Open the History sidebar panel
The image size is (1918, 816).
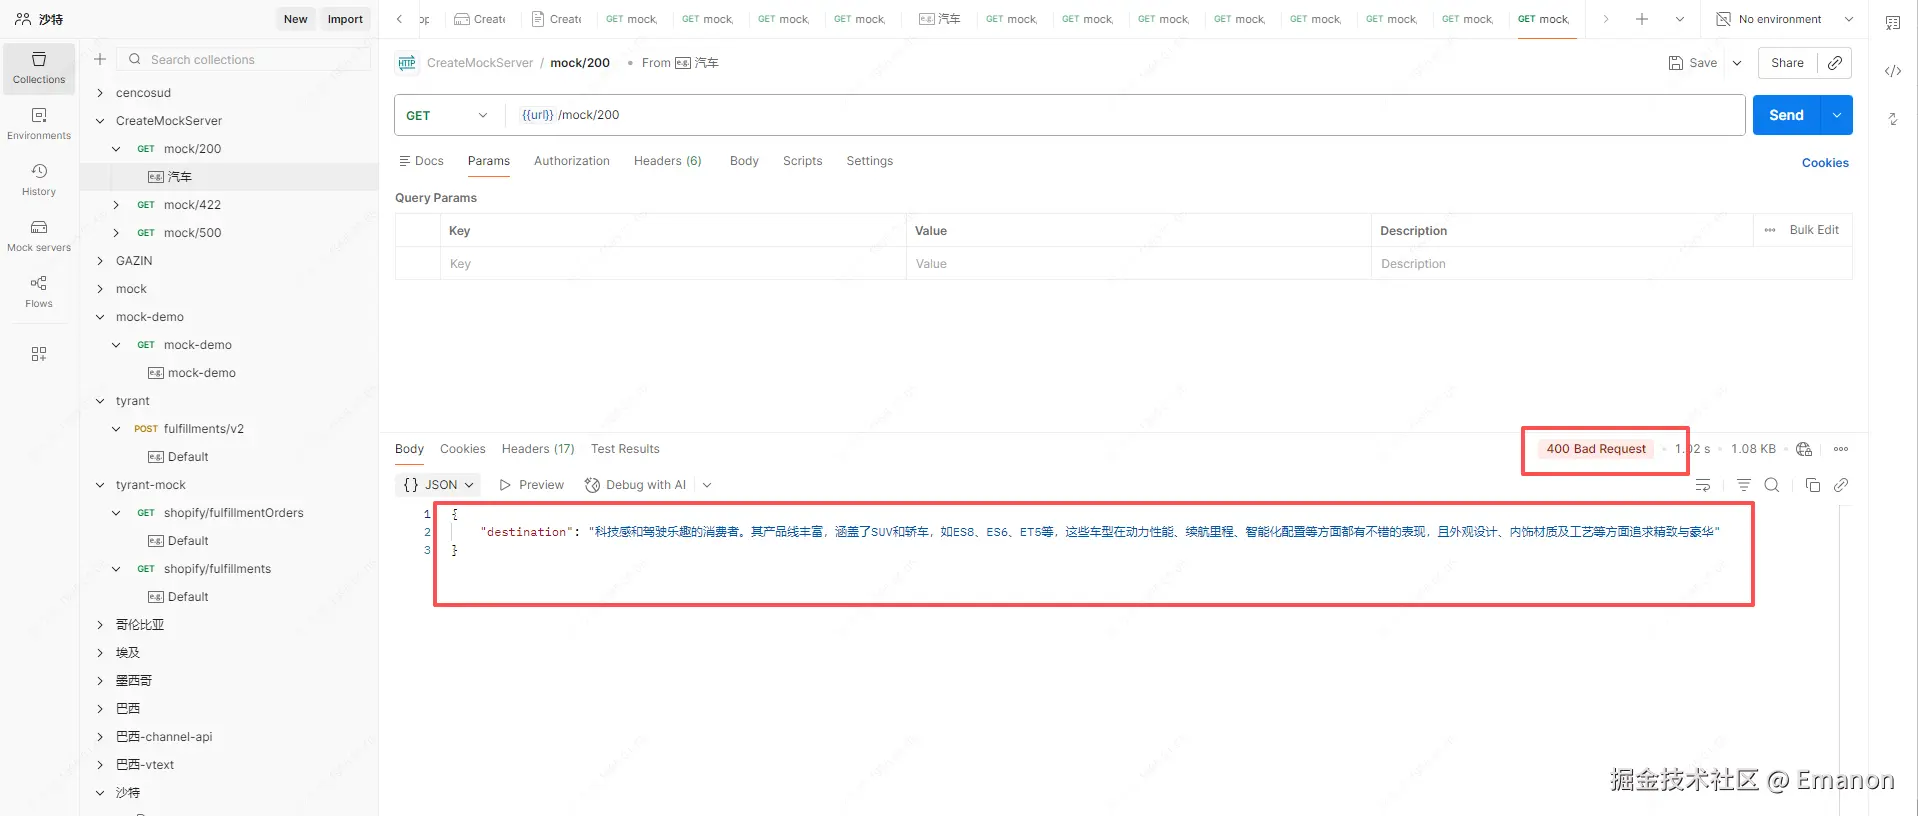(x=39, y=180)
